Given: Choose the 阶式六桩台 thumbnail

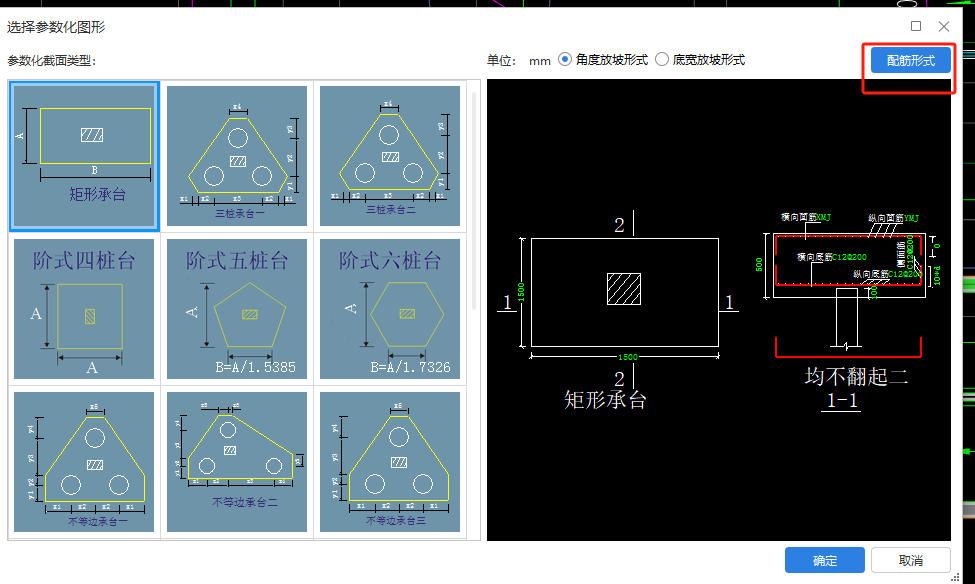Looking at the screenshot, I should pyautogui.click(x=390, y=309).
